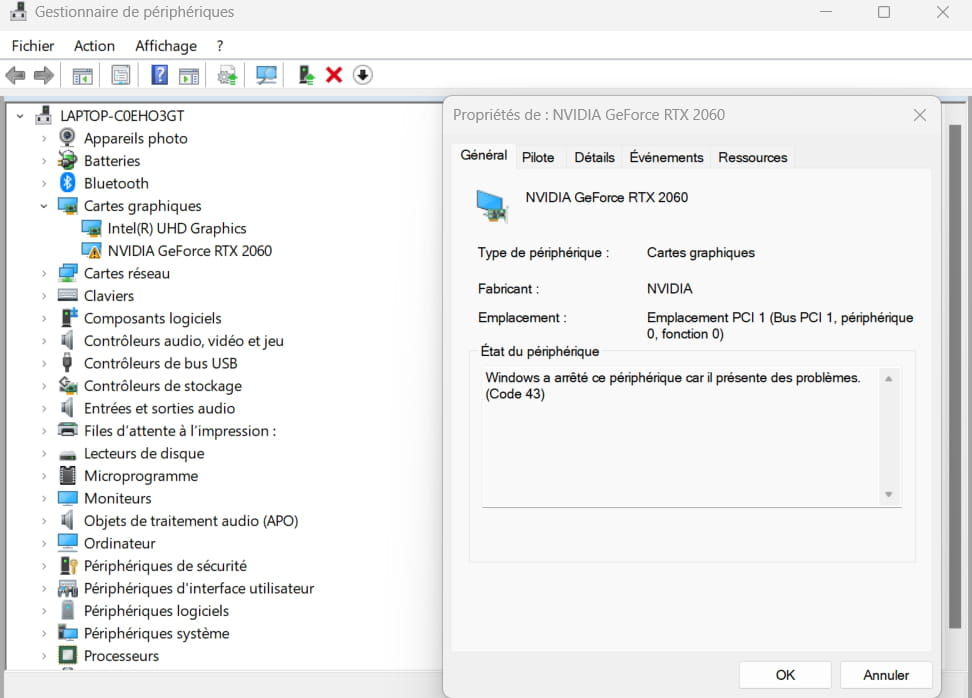Click the Back arrow toolbar icon
The image size is (972, 698).
click(15, 76)
